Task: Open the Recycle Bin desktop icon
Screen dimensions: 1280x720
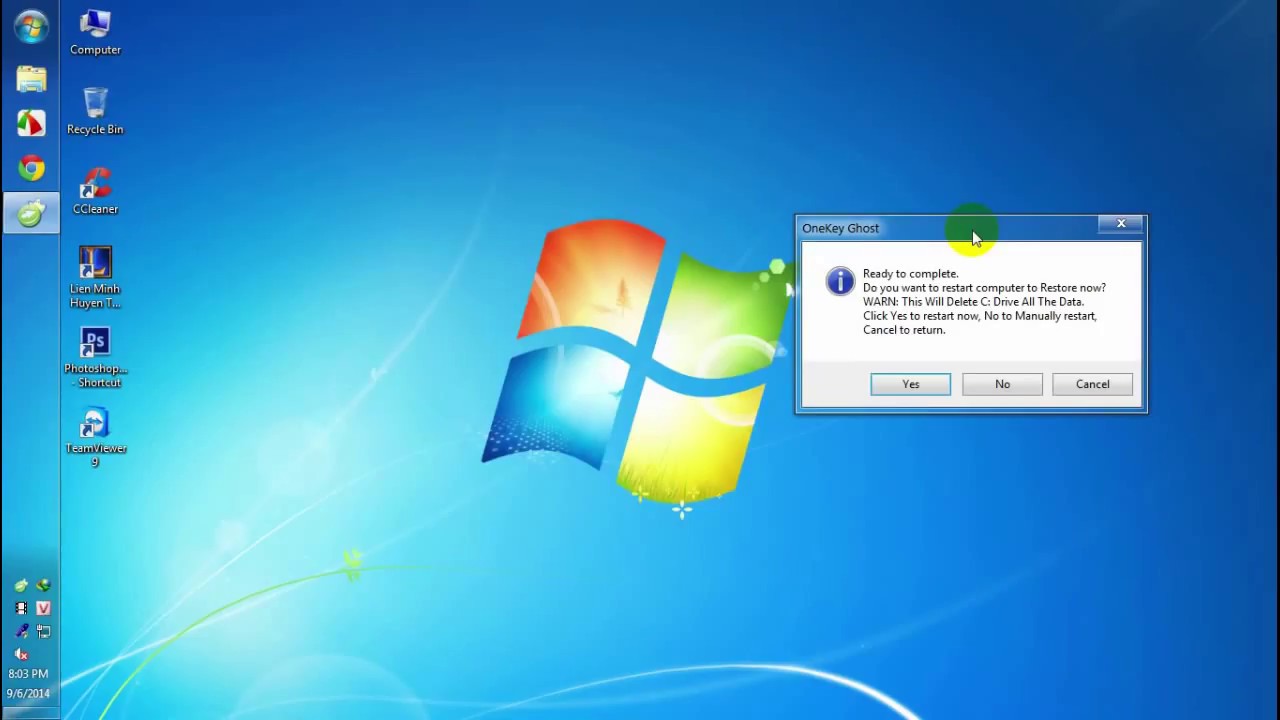Action: [95, 111]
